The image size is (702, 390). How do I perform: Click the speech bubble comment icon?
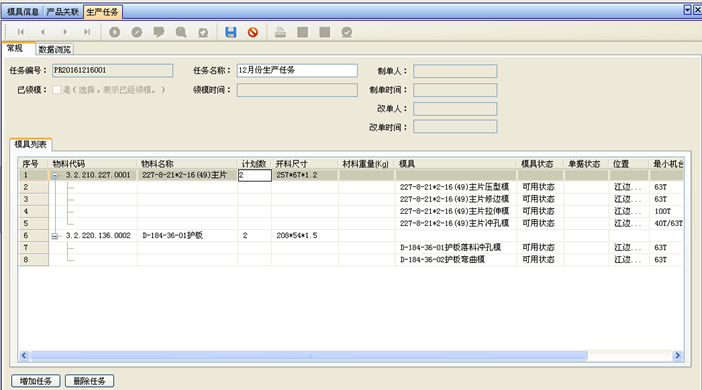159,32
